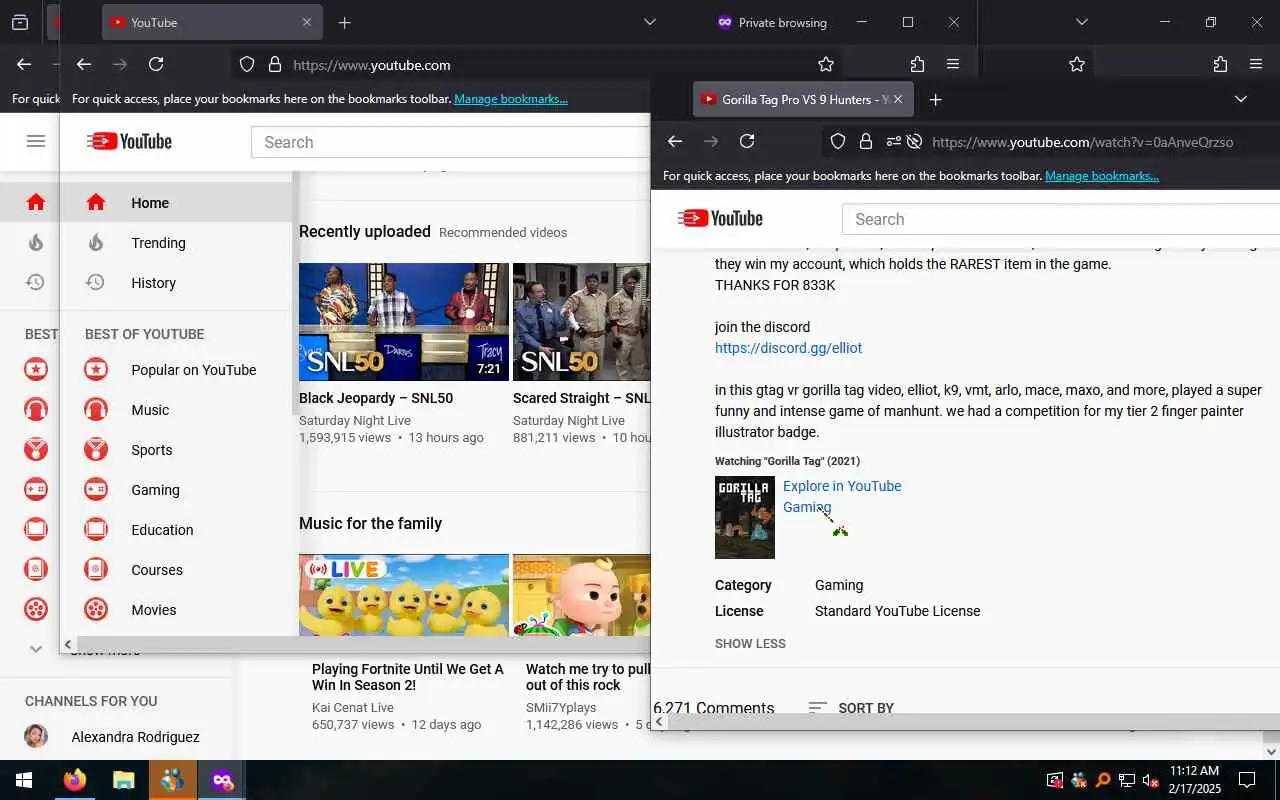Click the volume icon in system tray
The image size is (1280, 800).
pyautogui.click(x=1150, y=780)
